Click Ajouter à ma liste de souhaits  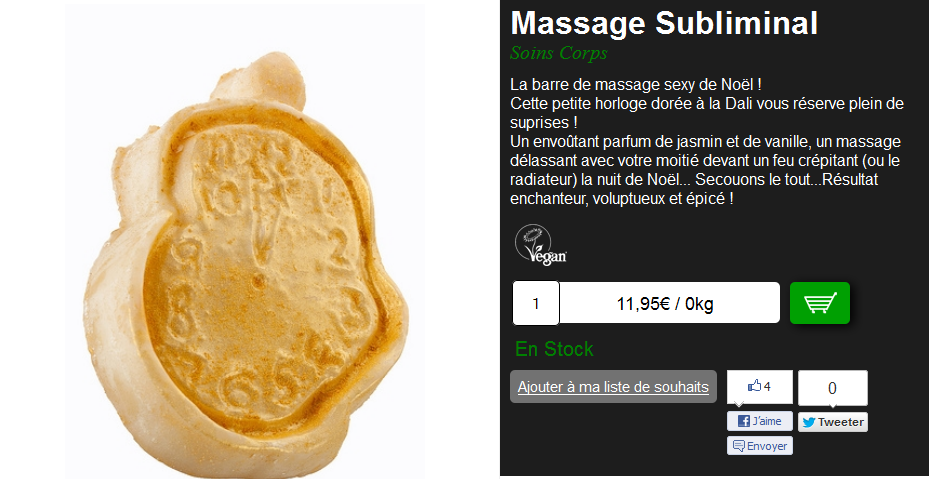(613, 387)
